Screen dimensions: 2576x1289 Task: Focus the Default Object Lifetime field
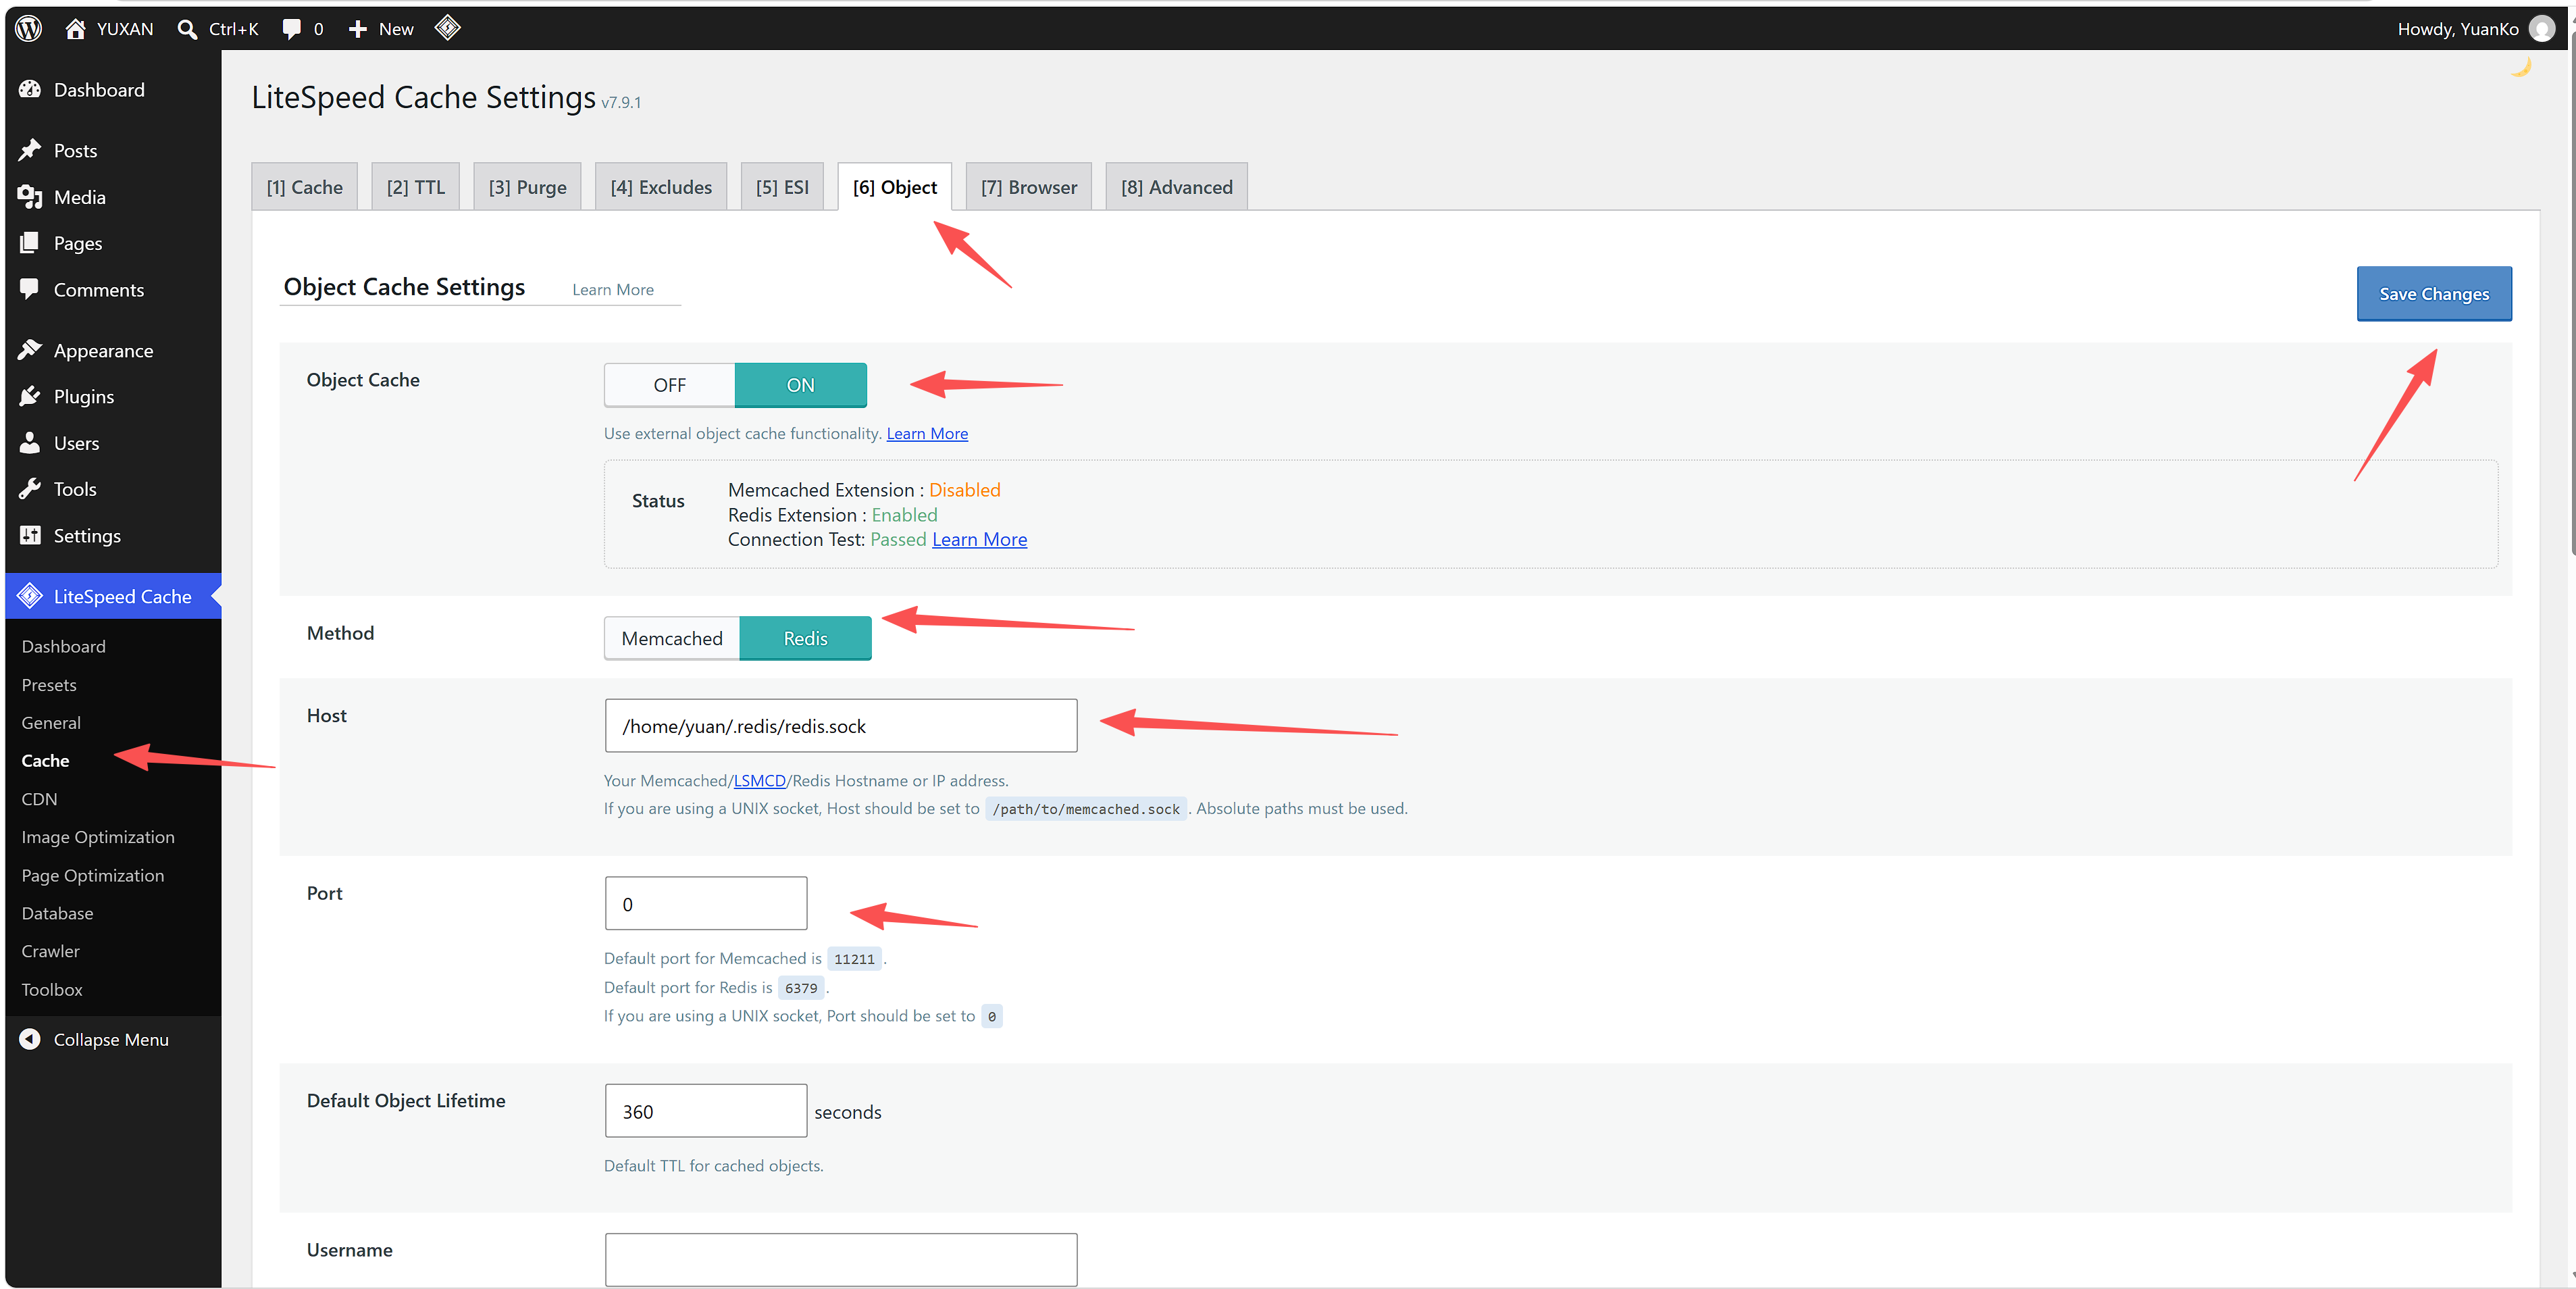coord(706,1111)
